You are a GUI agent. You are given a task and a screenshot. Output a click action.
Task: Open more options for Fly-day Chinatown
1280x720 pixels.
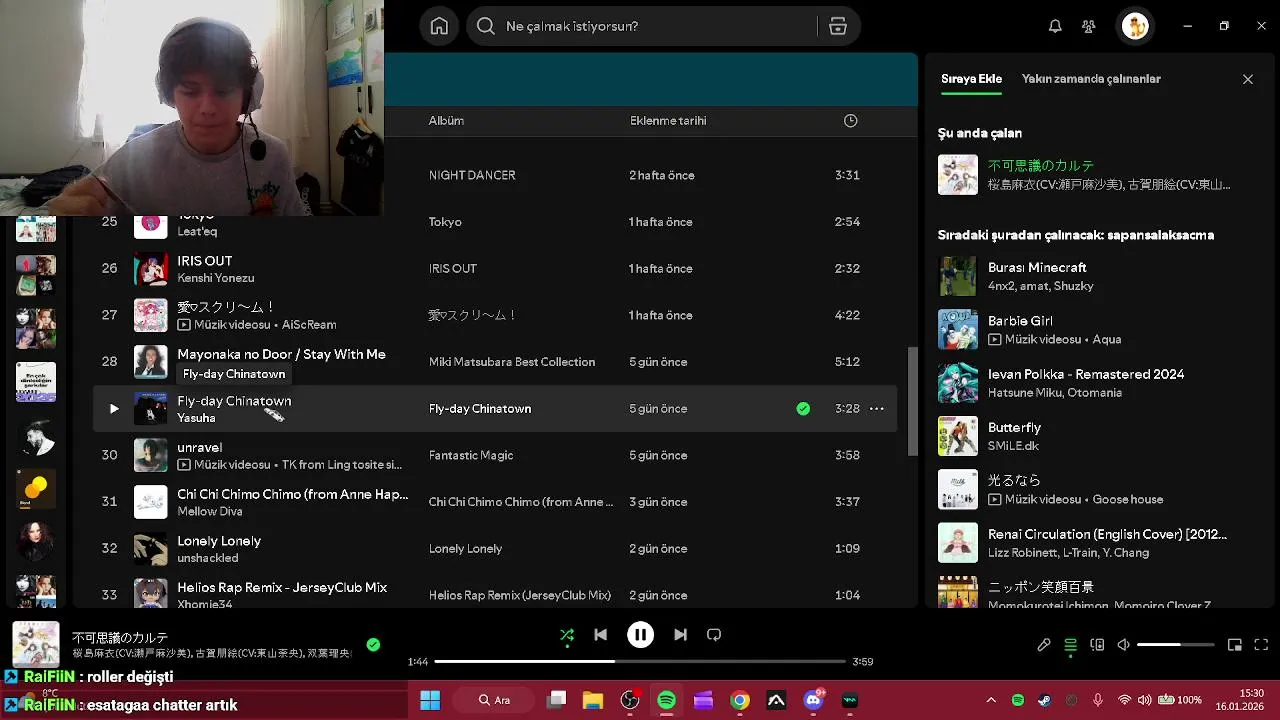tap(876, 408)
